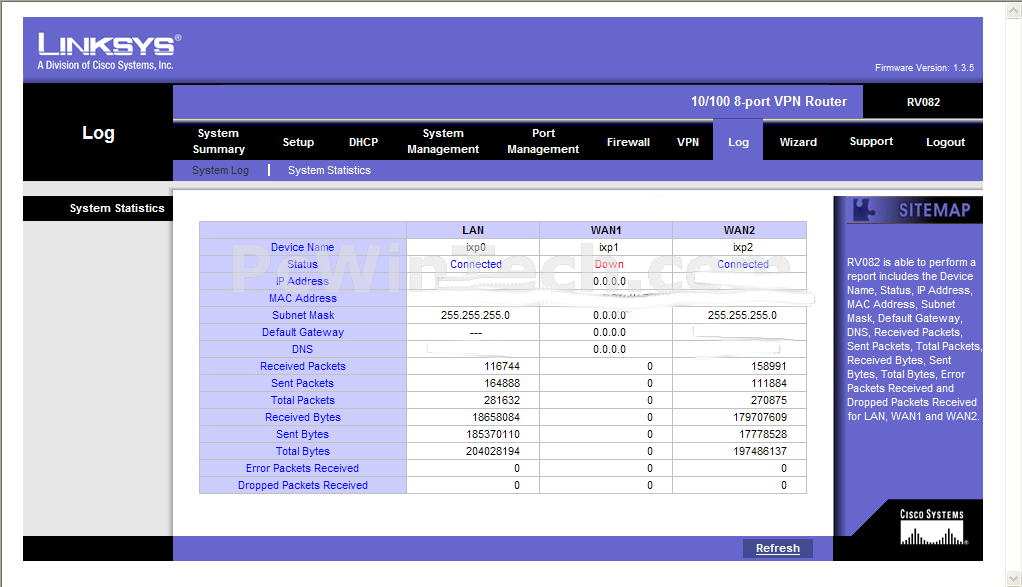Screen dimensions: 1022x587
Task: Open the Wizard tab
Action: [798, 142]
